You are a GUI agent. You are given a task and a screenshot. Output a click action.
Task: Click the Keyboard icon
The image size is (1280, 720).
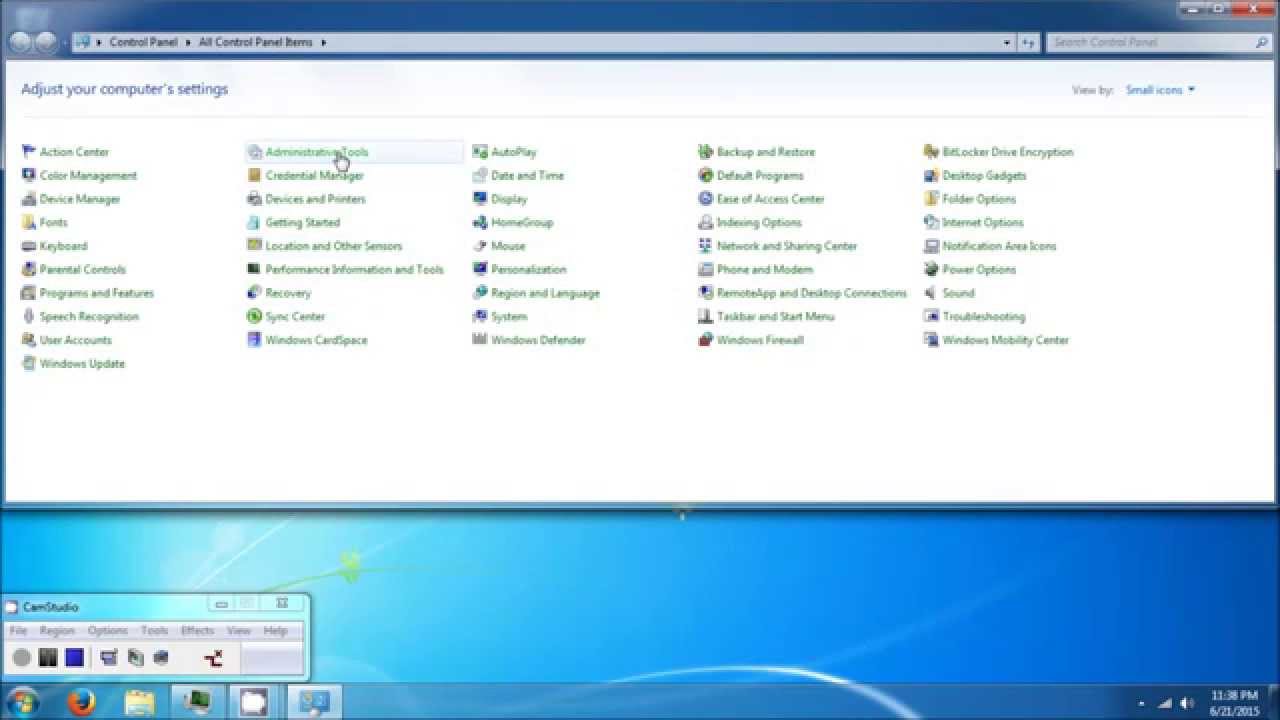coord(29,246)
